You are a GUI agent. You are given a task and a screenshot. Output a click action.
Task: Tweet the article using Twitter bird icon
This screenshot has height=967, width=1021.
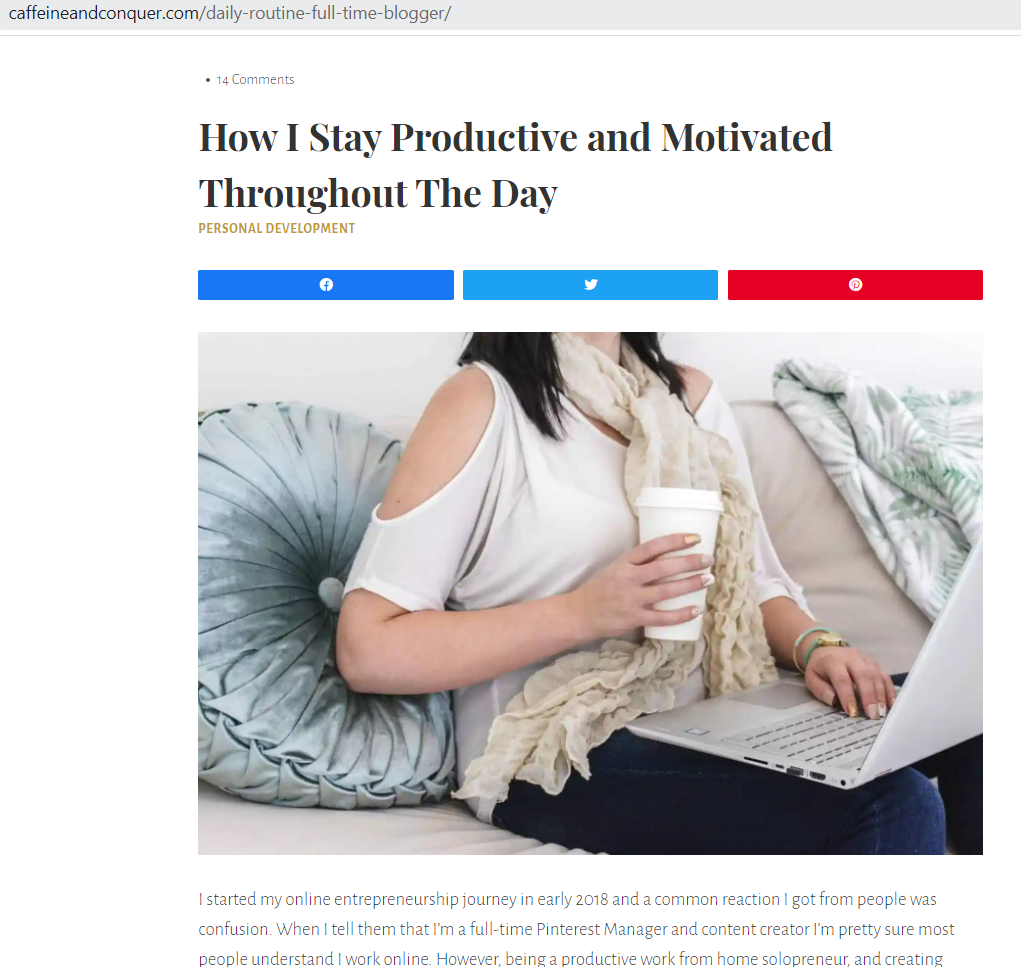(x=591, y=285)
